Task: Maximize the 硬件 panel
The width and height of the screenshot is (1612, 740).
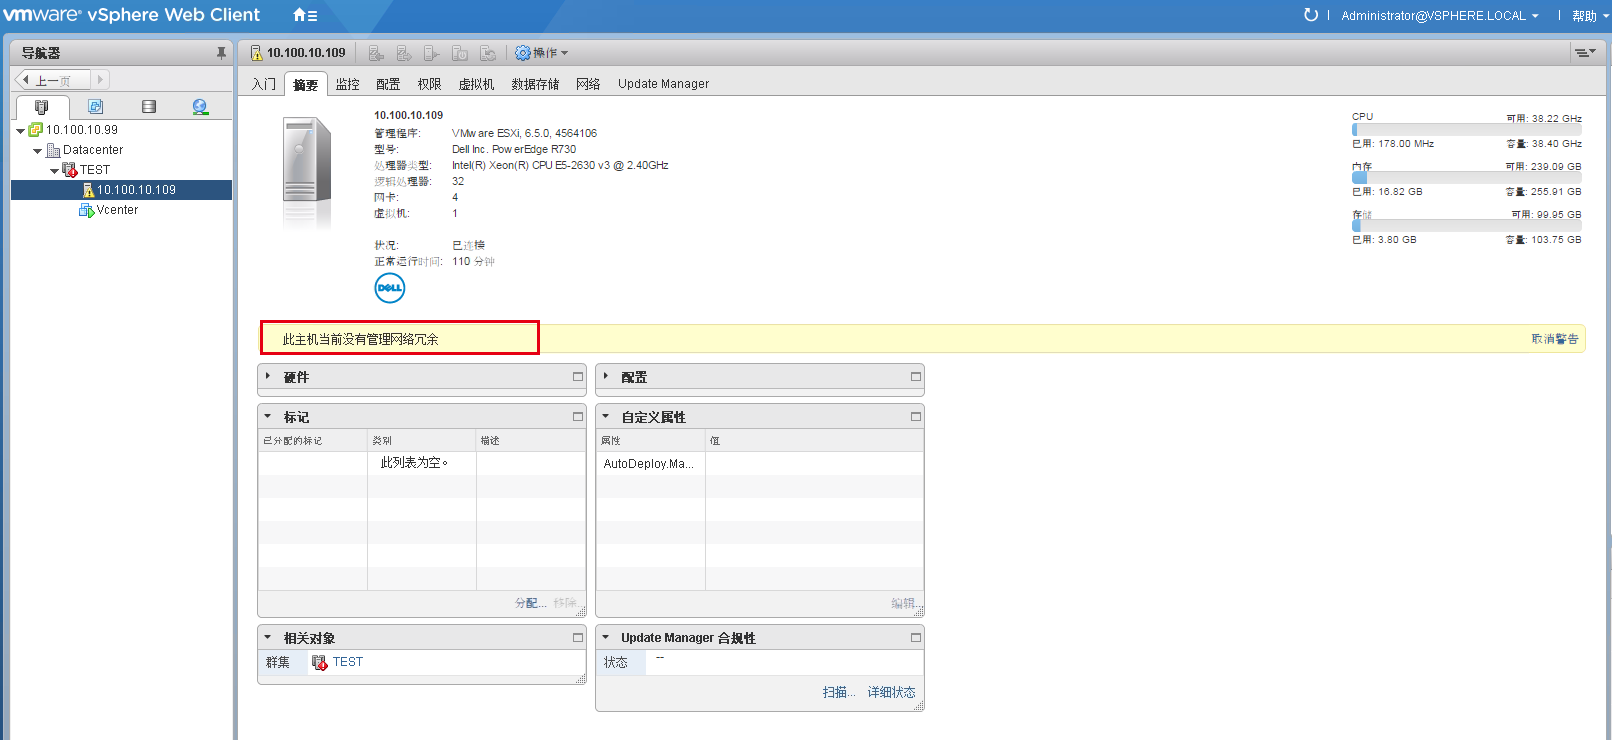Action: tap(578, 377)
